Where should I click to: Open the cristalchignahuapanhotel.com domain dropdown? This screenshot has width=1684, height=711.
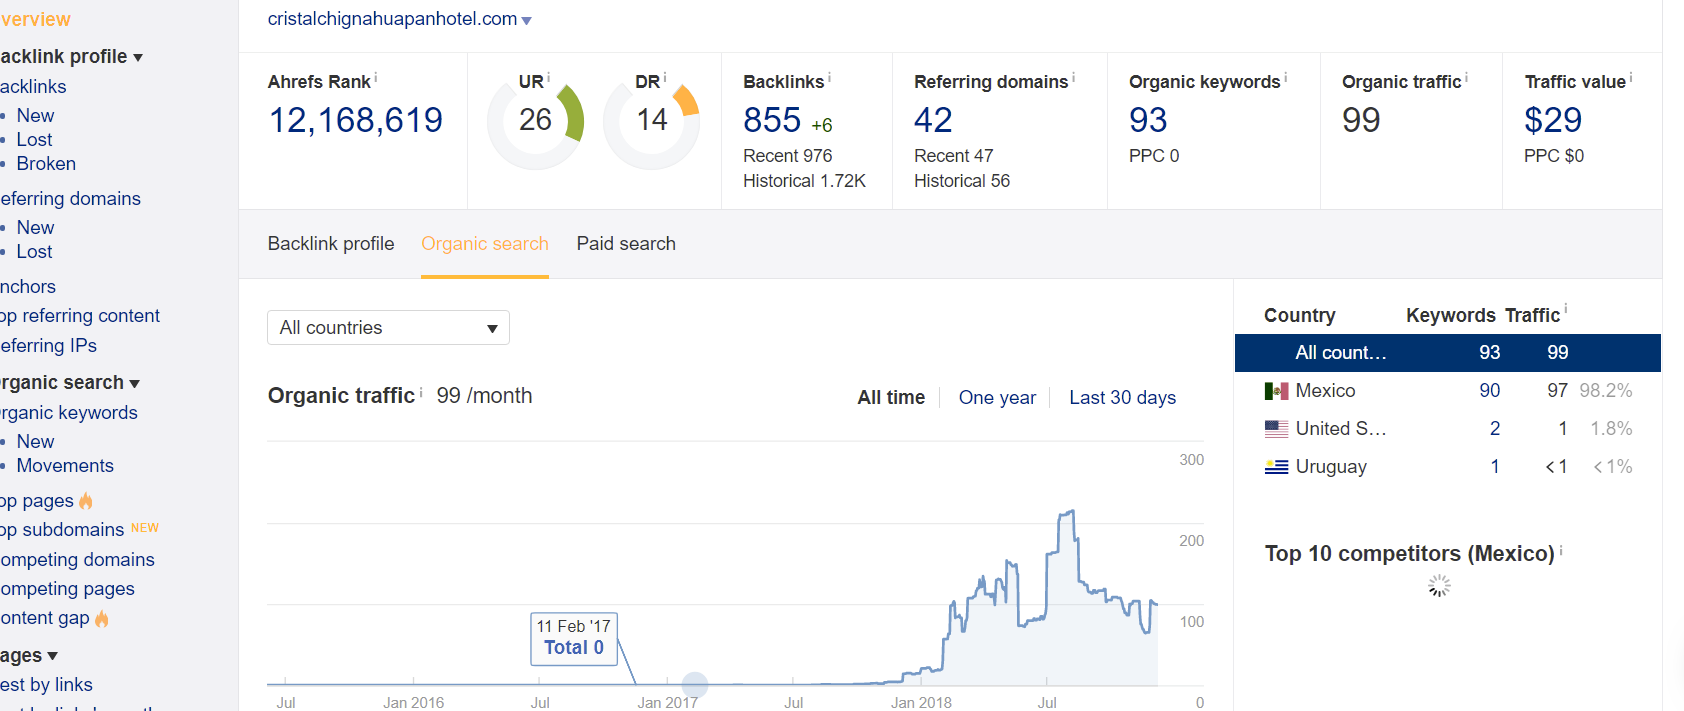(400, 19)
